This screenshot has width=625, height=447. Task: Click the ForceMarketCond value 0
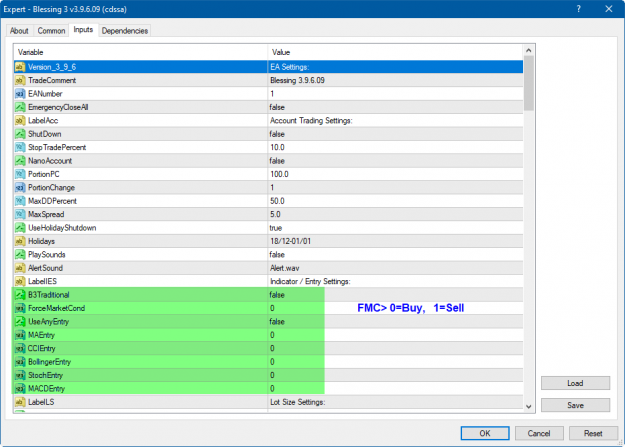coord(272,308)
